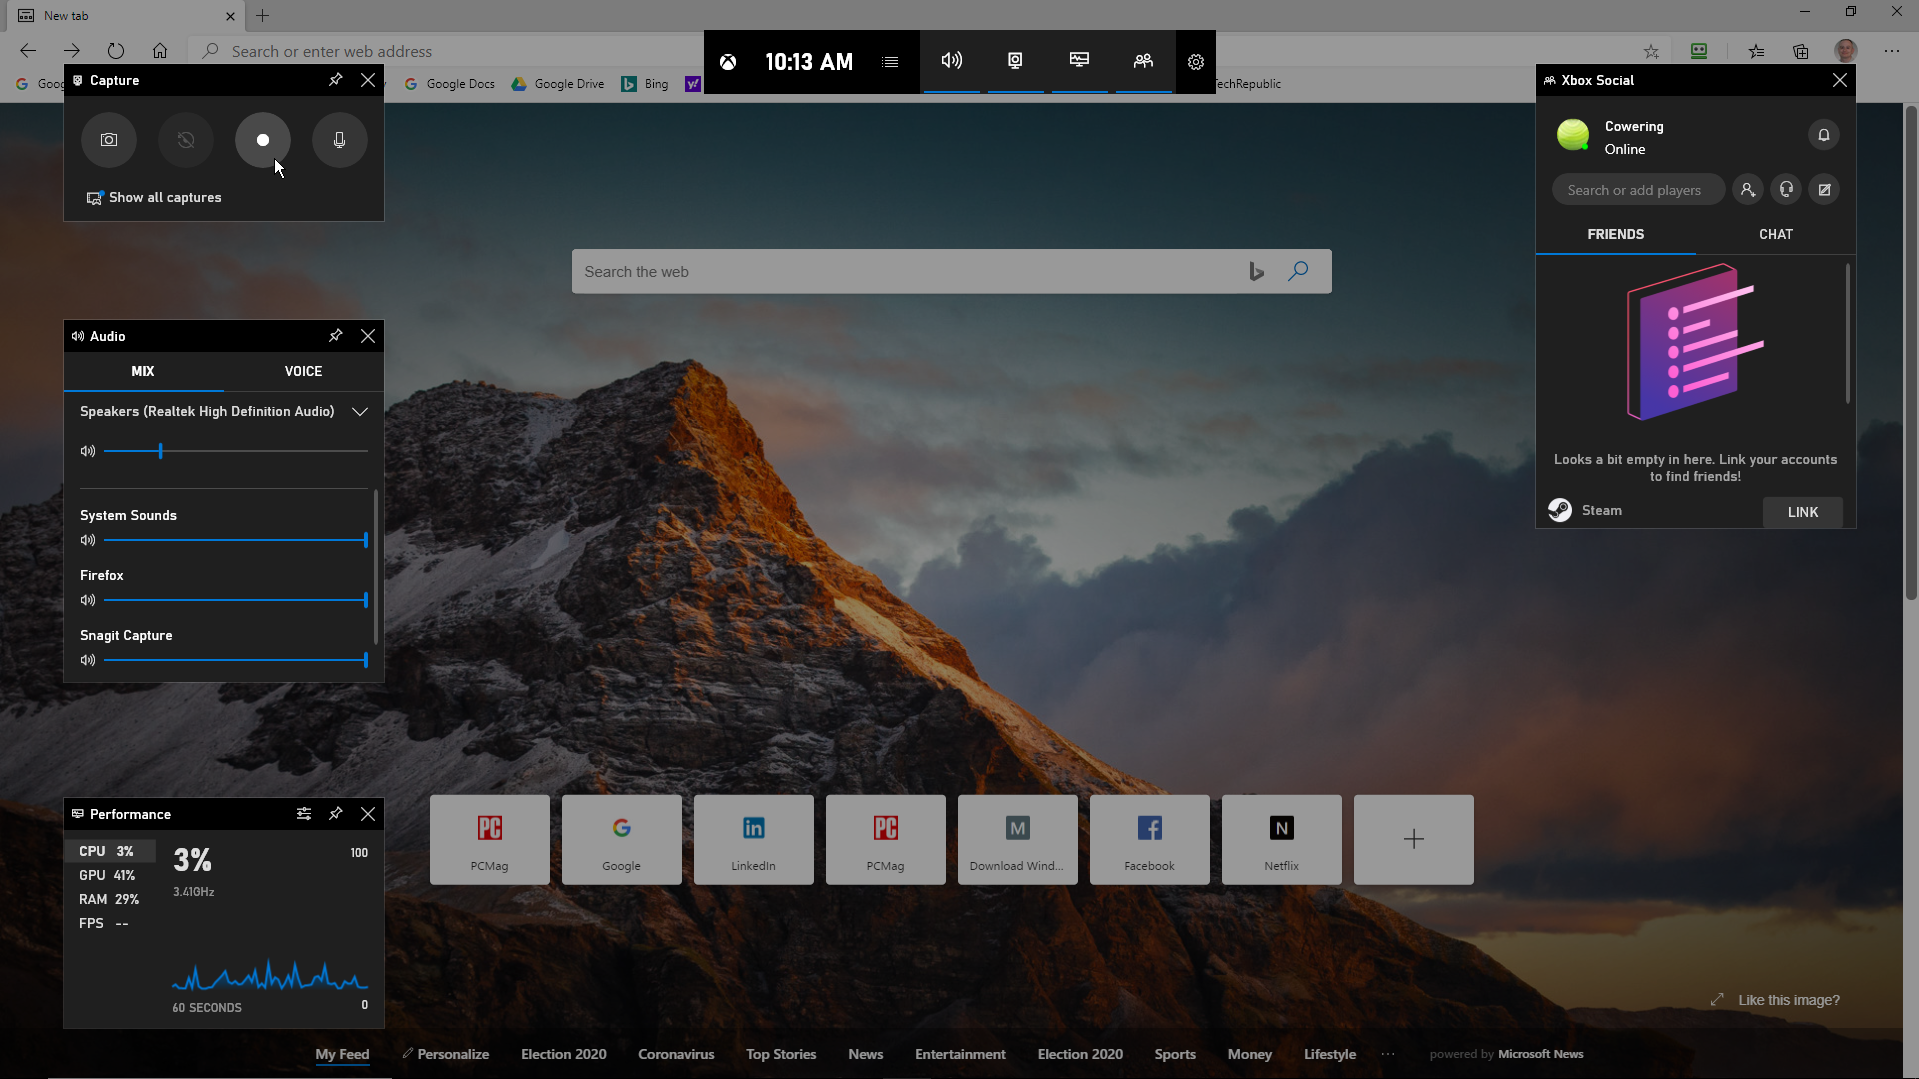Mute the Speakers master volume icon
The width and height of the screenshot is (1919, 1079).
point(88,451)
